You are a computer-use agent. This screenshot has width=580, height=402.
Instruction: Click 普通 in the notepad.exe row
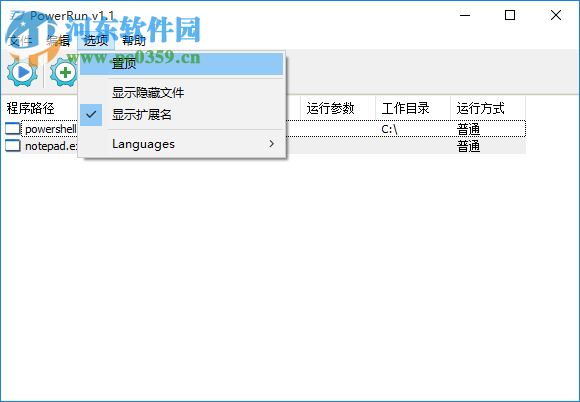click(468, 146)
